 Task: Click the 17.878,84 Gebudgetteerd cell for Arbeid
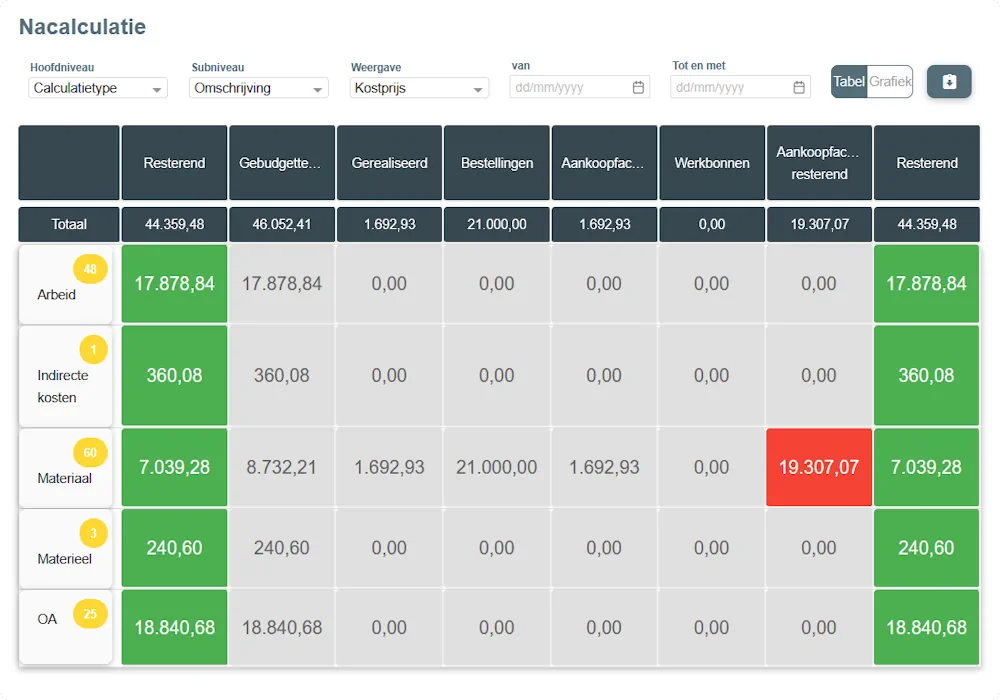pos(282,284)
